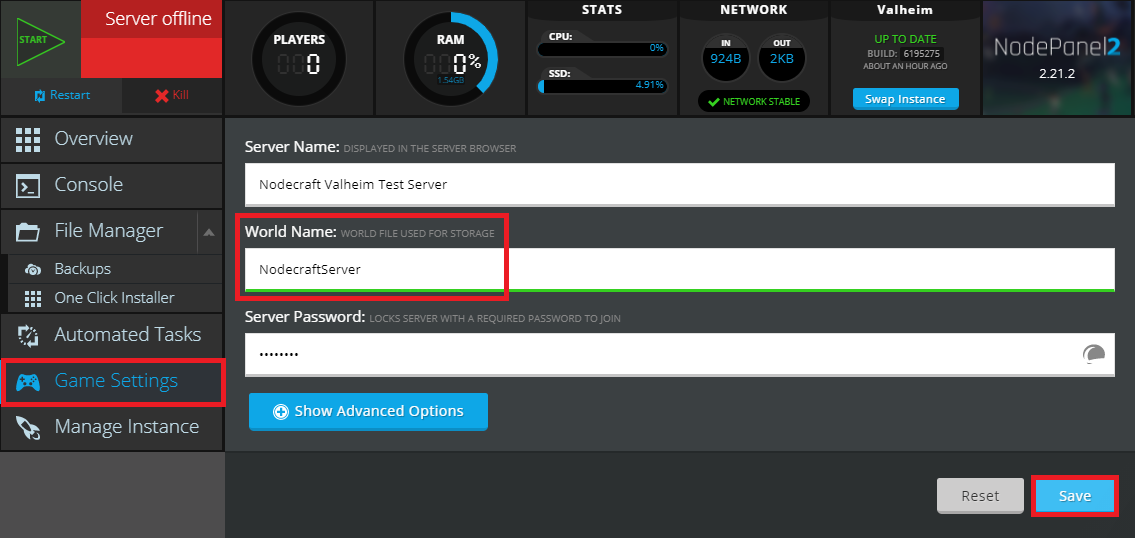Click the NETWORK STABLE status badge
The image size is (1135, 538).
pos(754,101)
